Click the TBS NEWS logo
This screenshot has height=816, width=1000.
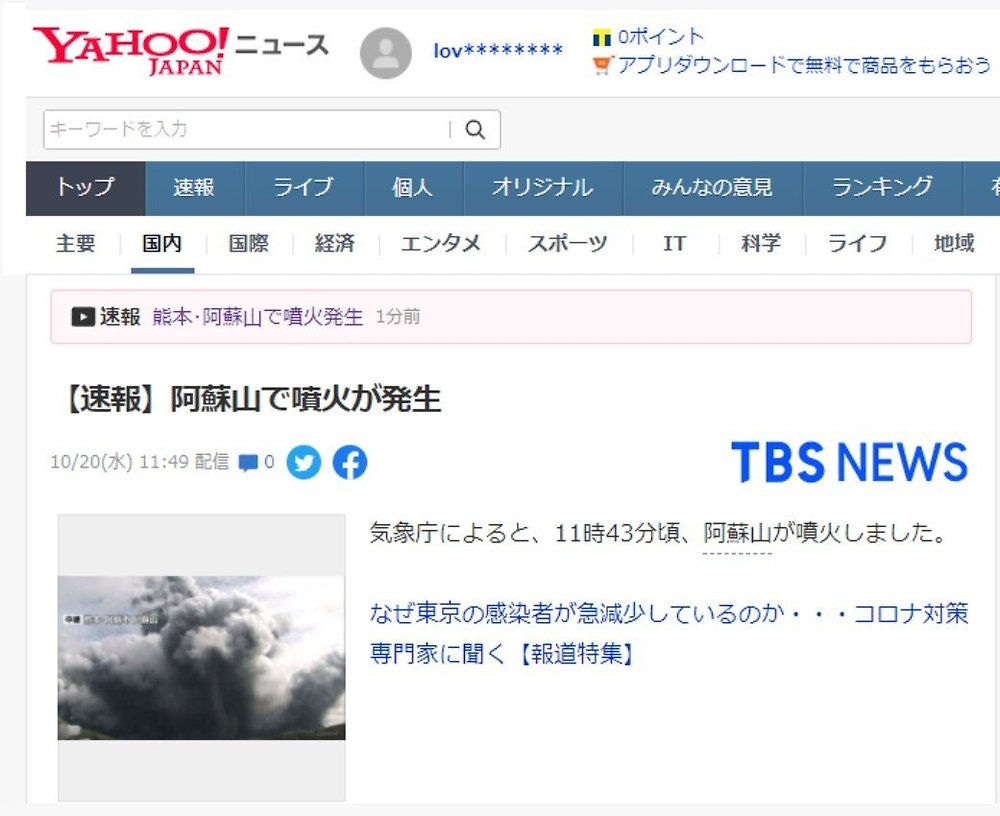coord(849,462)
